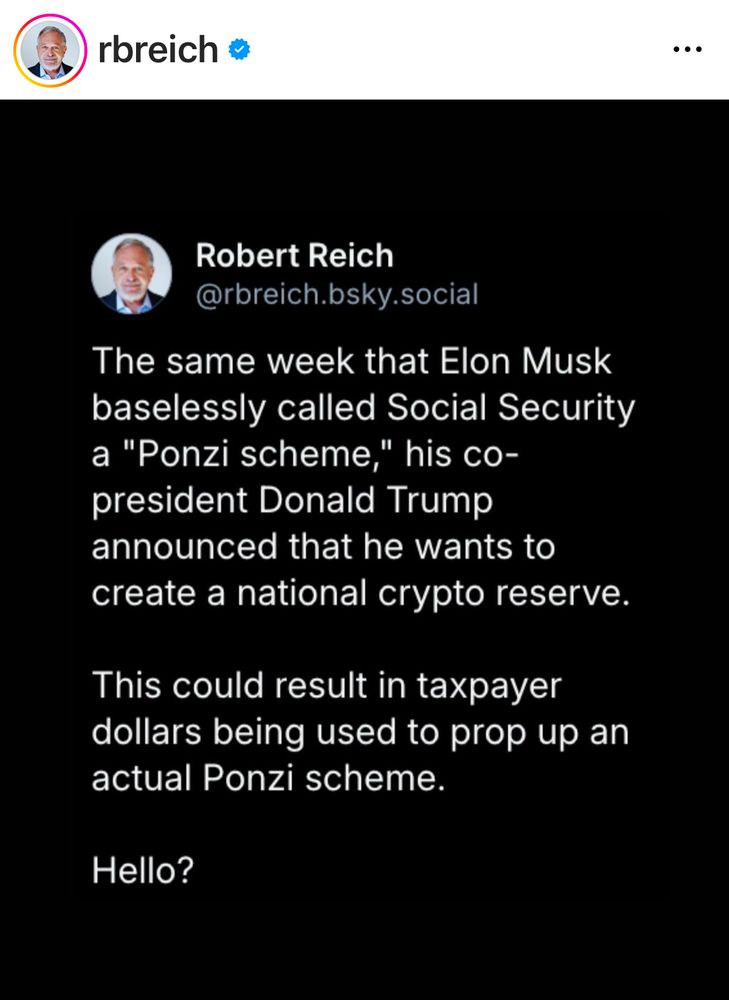Click the word "taxpayer" in second paragraph
Image resolution: width=729 pixels, height=1000 pixels.
[489, 687]
